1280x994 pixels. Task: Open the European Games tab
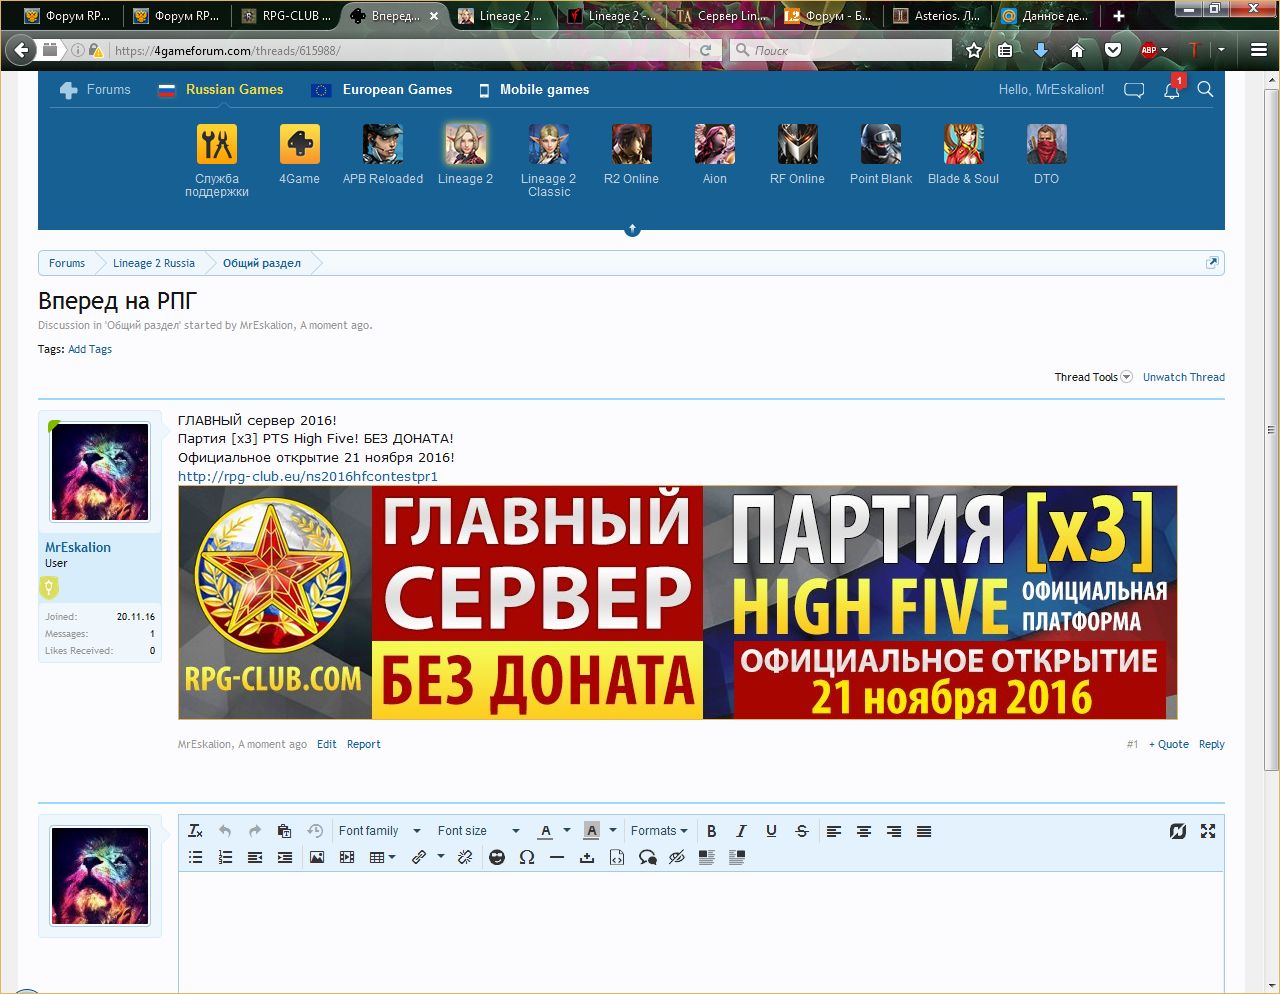pos(396,90)
